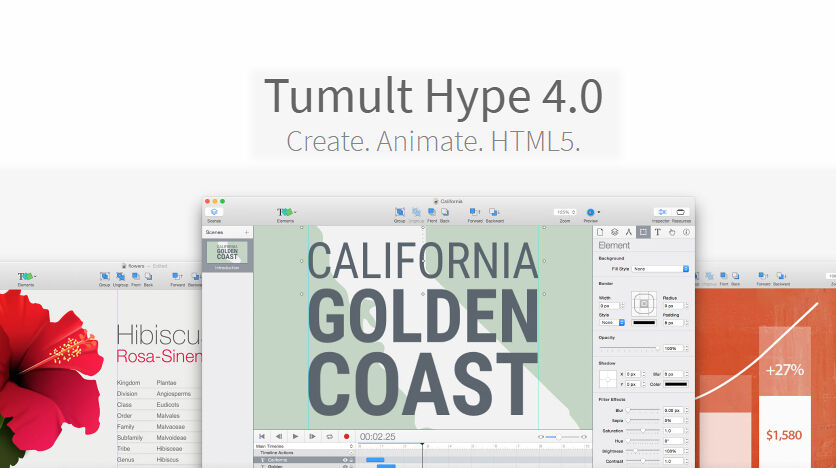Open the Zoom percentage dropdown

566,212
